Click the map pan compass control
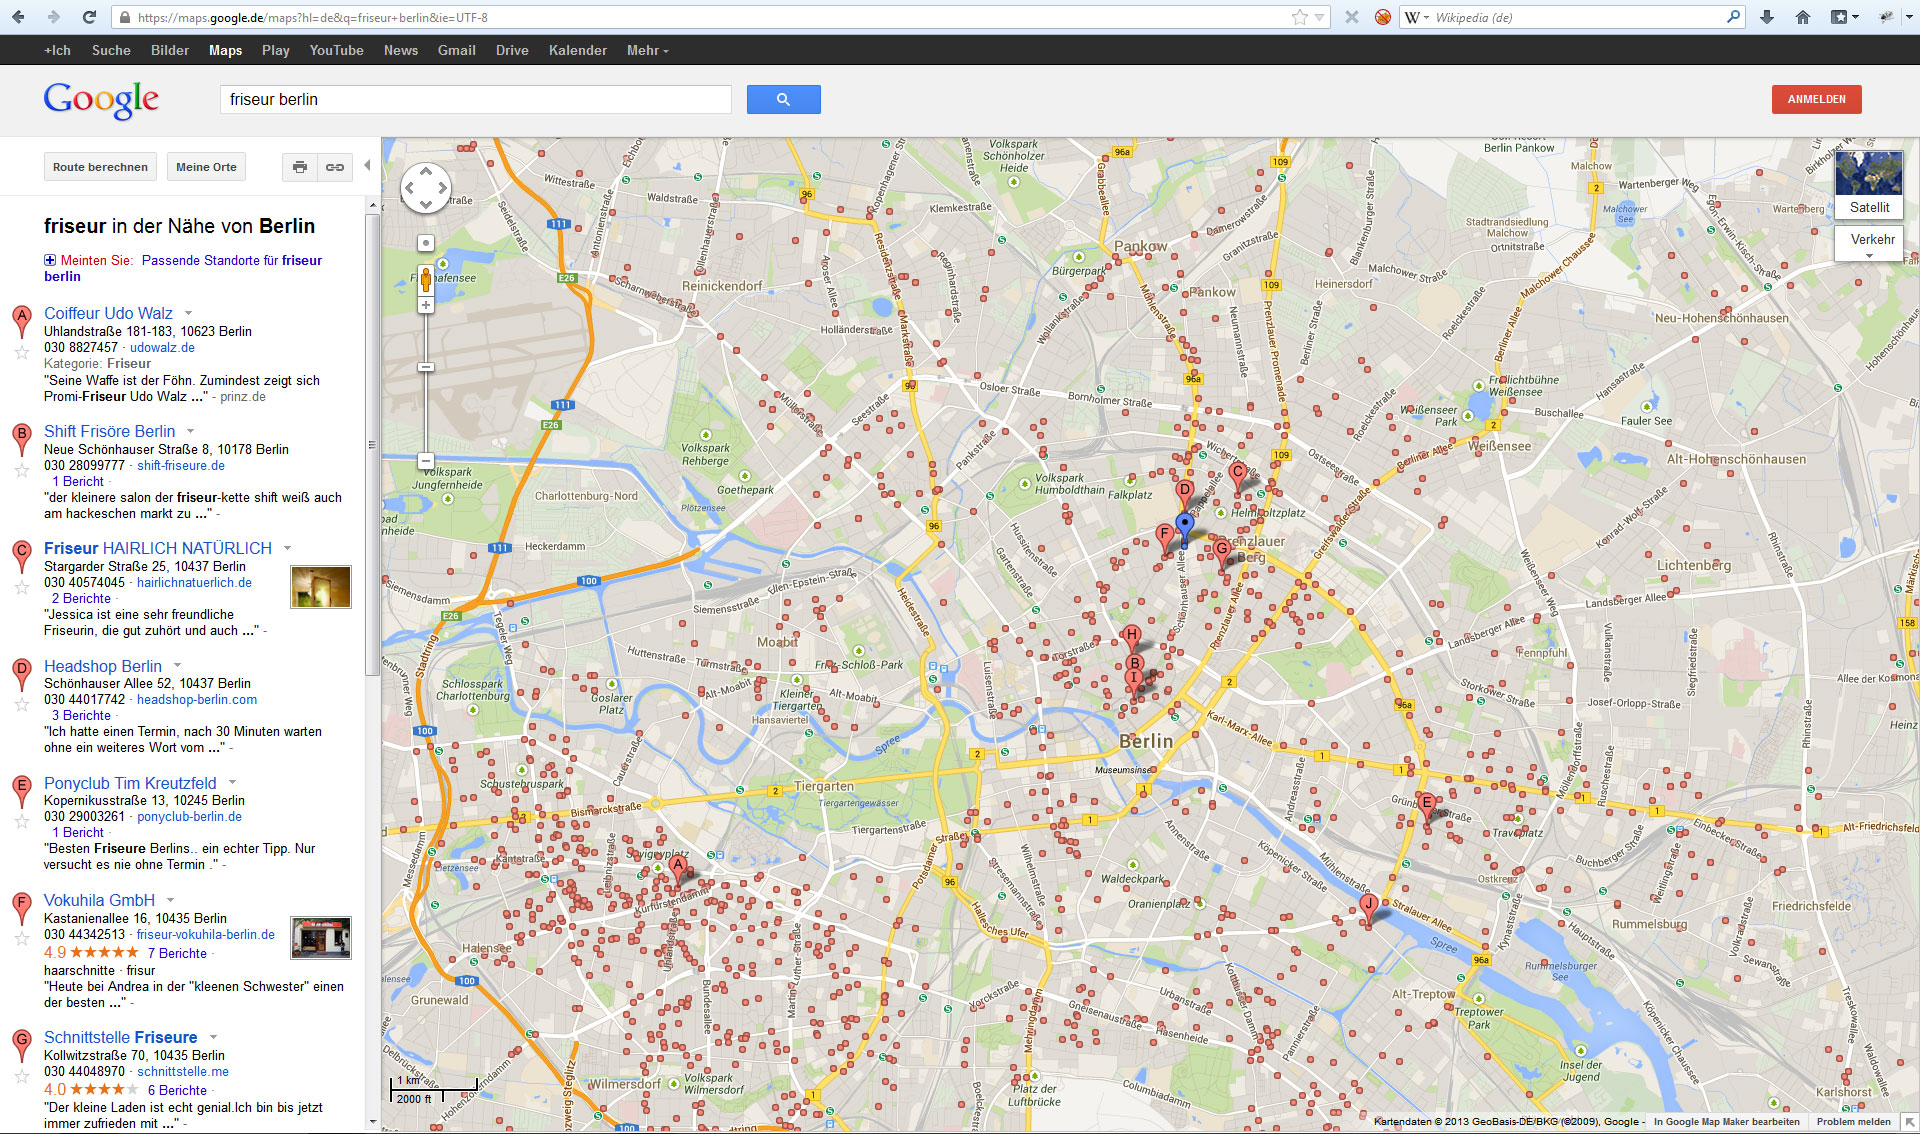Screen dimensions: 1920x1134 coord(425,187)
